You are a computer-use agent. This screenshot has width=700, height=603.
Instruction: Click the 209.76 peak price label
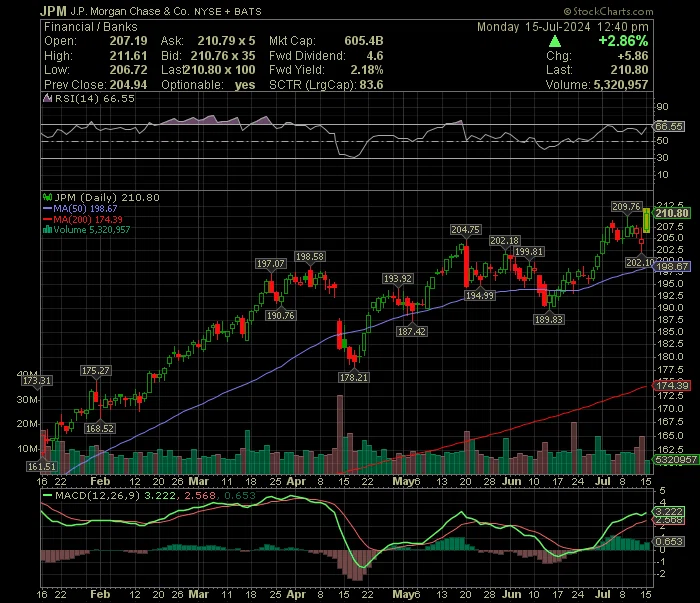coord(626,207)
